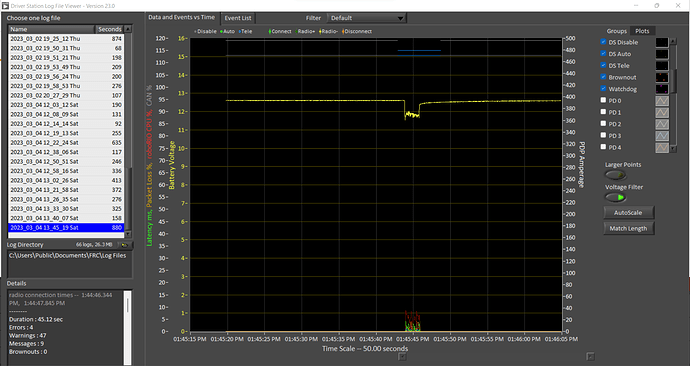The image size is (690, 366).
Task: Click the graph palette icon at bottom right
Action: point(591,356)
